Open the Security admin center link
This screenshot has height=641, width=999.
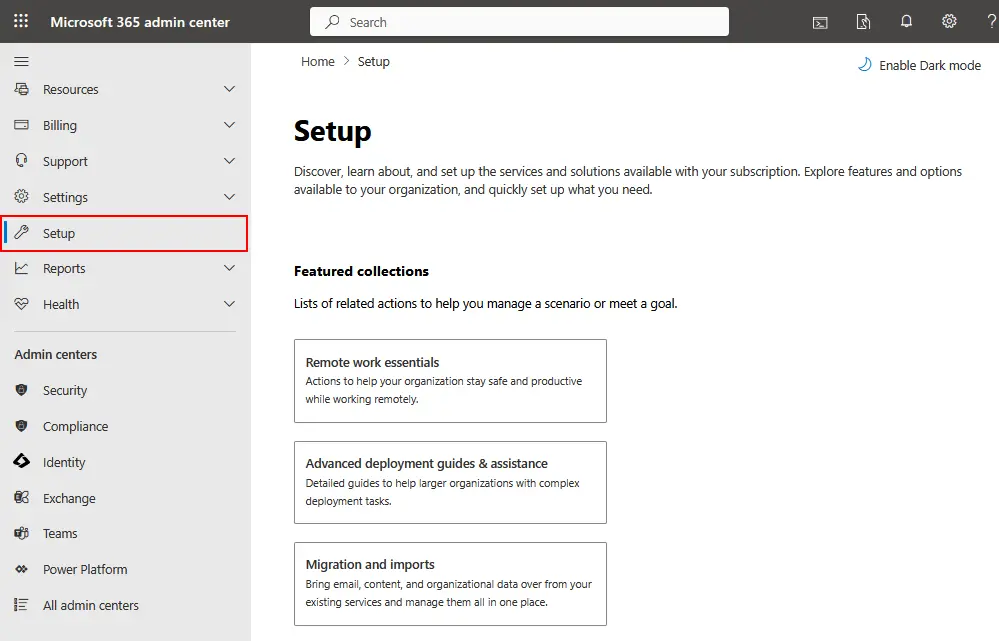coord(64,391)
